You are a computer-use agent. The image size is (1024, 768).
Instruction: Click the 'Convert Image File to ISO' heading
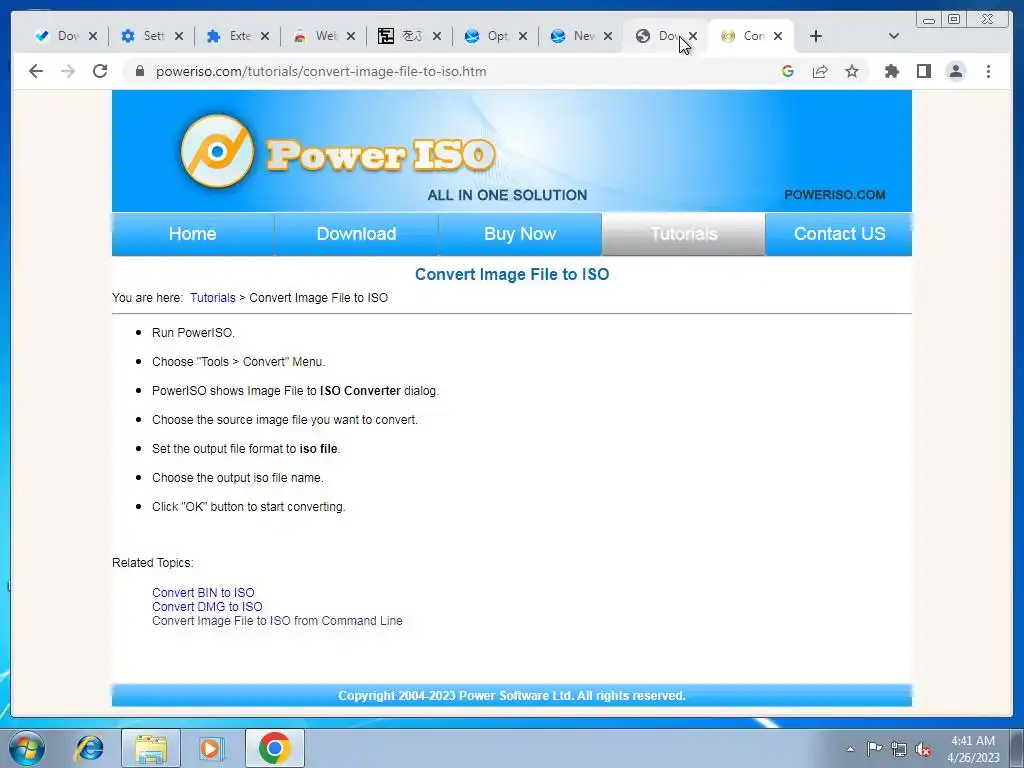point(512,274)
